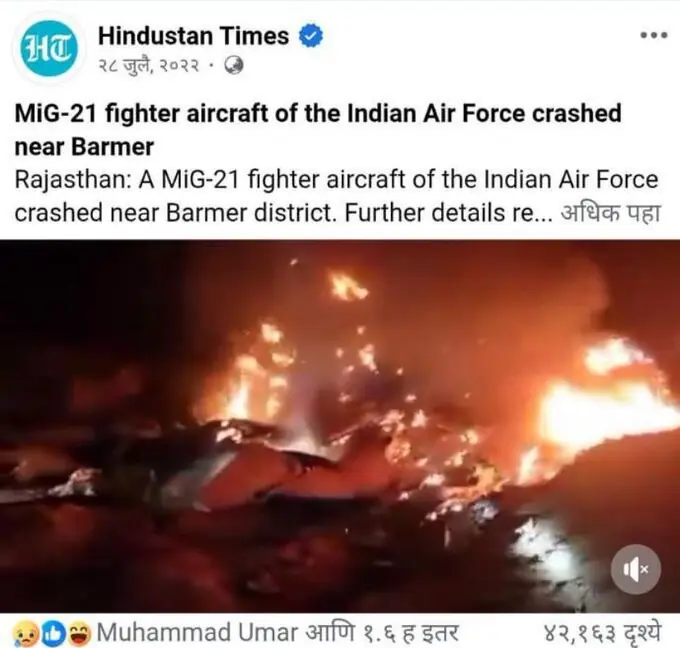The image size is (680, 648).
Task: Open the २८ जुलै, २०२२ post date
Action: (x=149, y=66)
